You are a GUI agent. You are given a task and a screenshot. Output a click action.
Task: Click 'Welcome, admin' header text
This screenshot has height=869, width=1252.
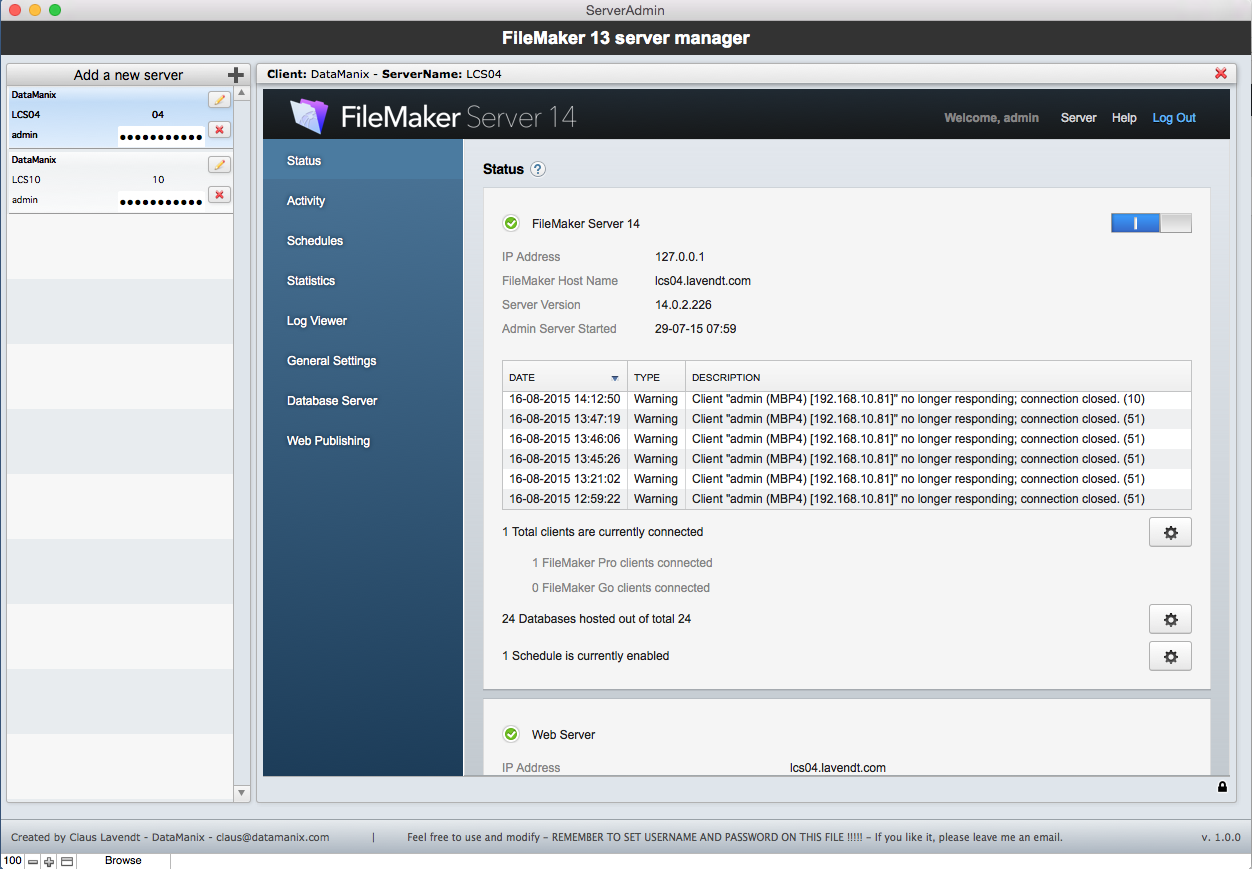(991, 117)
